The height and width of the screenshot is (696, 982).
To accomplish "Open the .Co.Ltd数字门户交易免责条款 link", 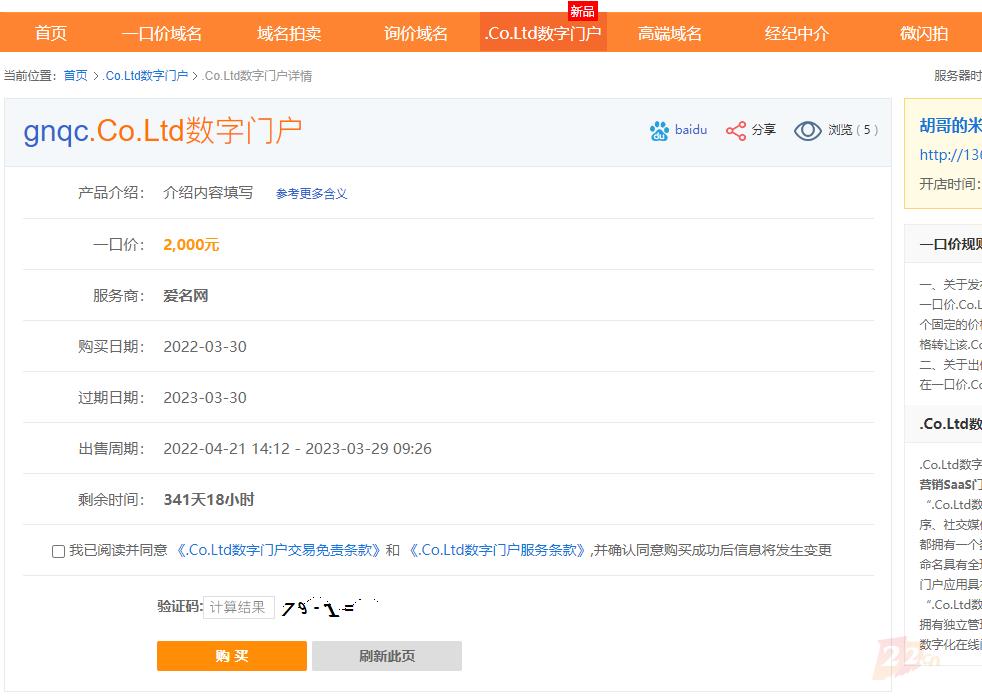I will (278, 550).
